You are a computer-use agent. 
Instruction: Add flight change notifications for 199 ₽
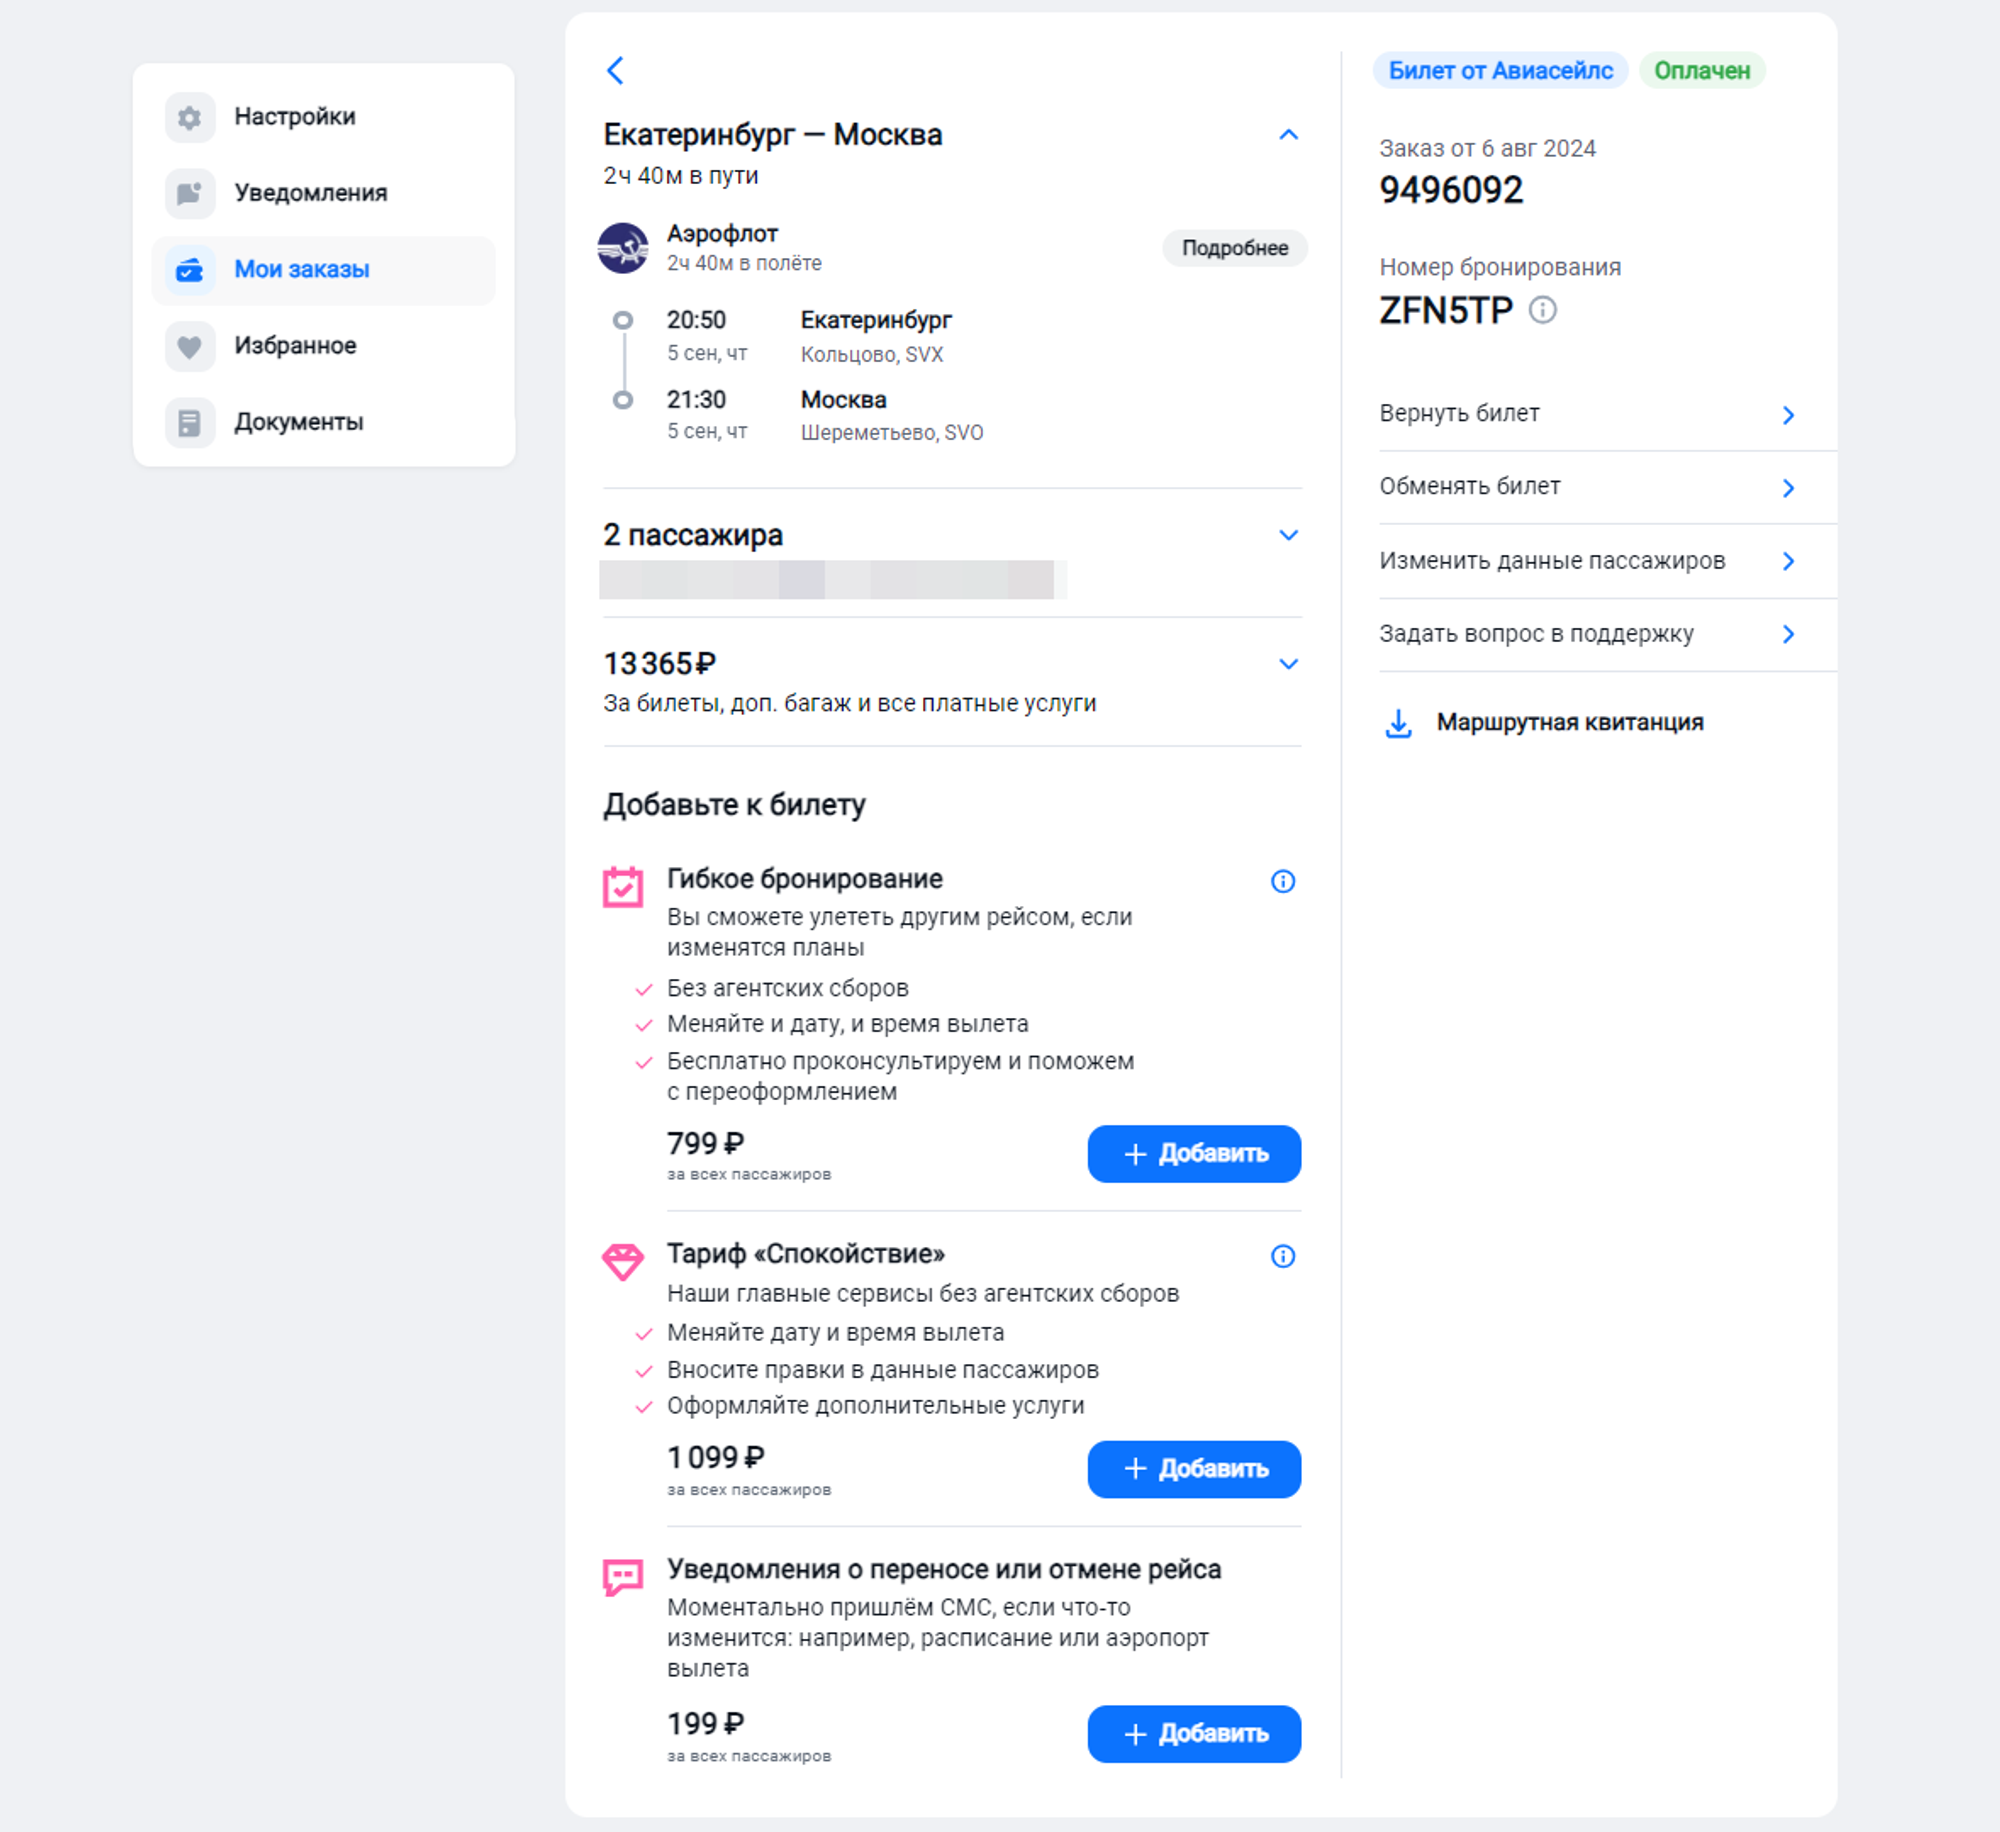click(1194, 1734)
